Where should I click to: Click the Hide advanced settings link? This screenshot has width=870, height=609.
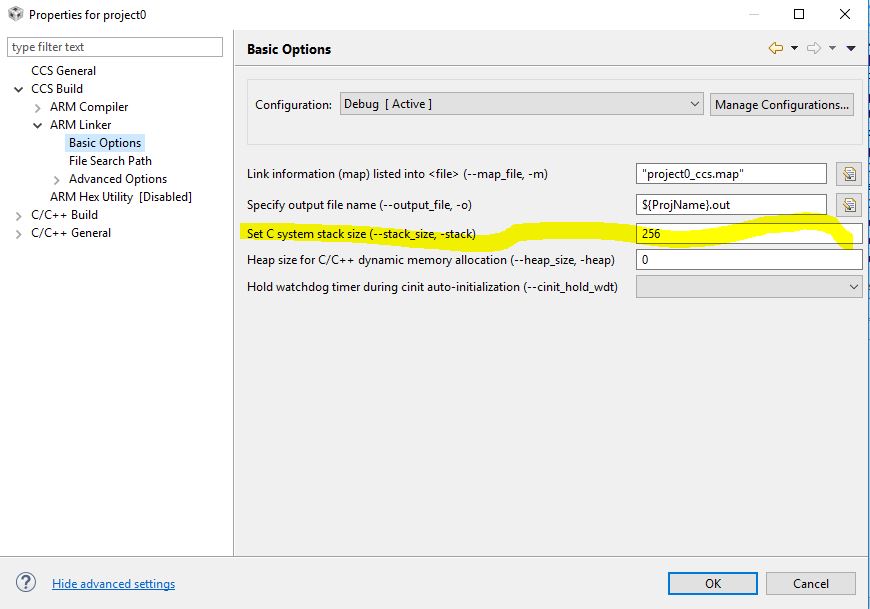113,584
